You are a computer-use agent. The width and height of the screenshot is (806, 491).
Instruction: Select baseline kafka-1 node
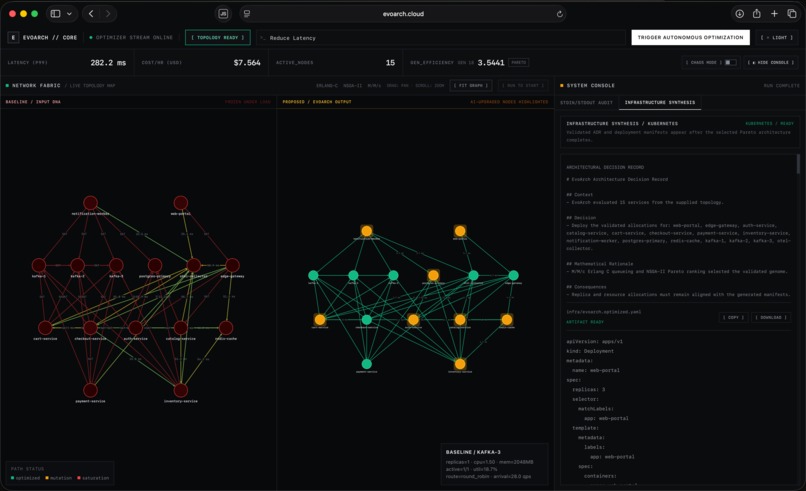39,265
